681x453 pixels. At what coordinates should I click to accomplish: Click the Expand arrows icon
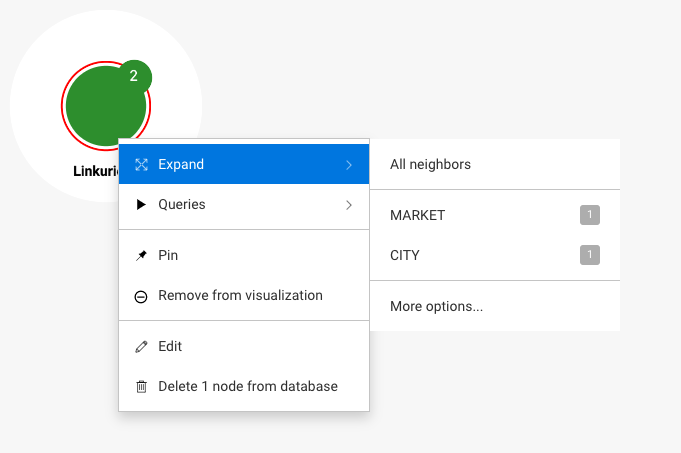(x=141, y=165)
